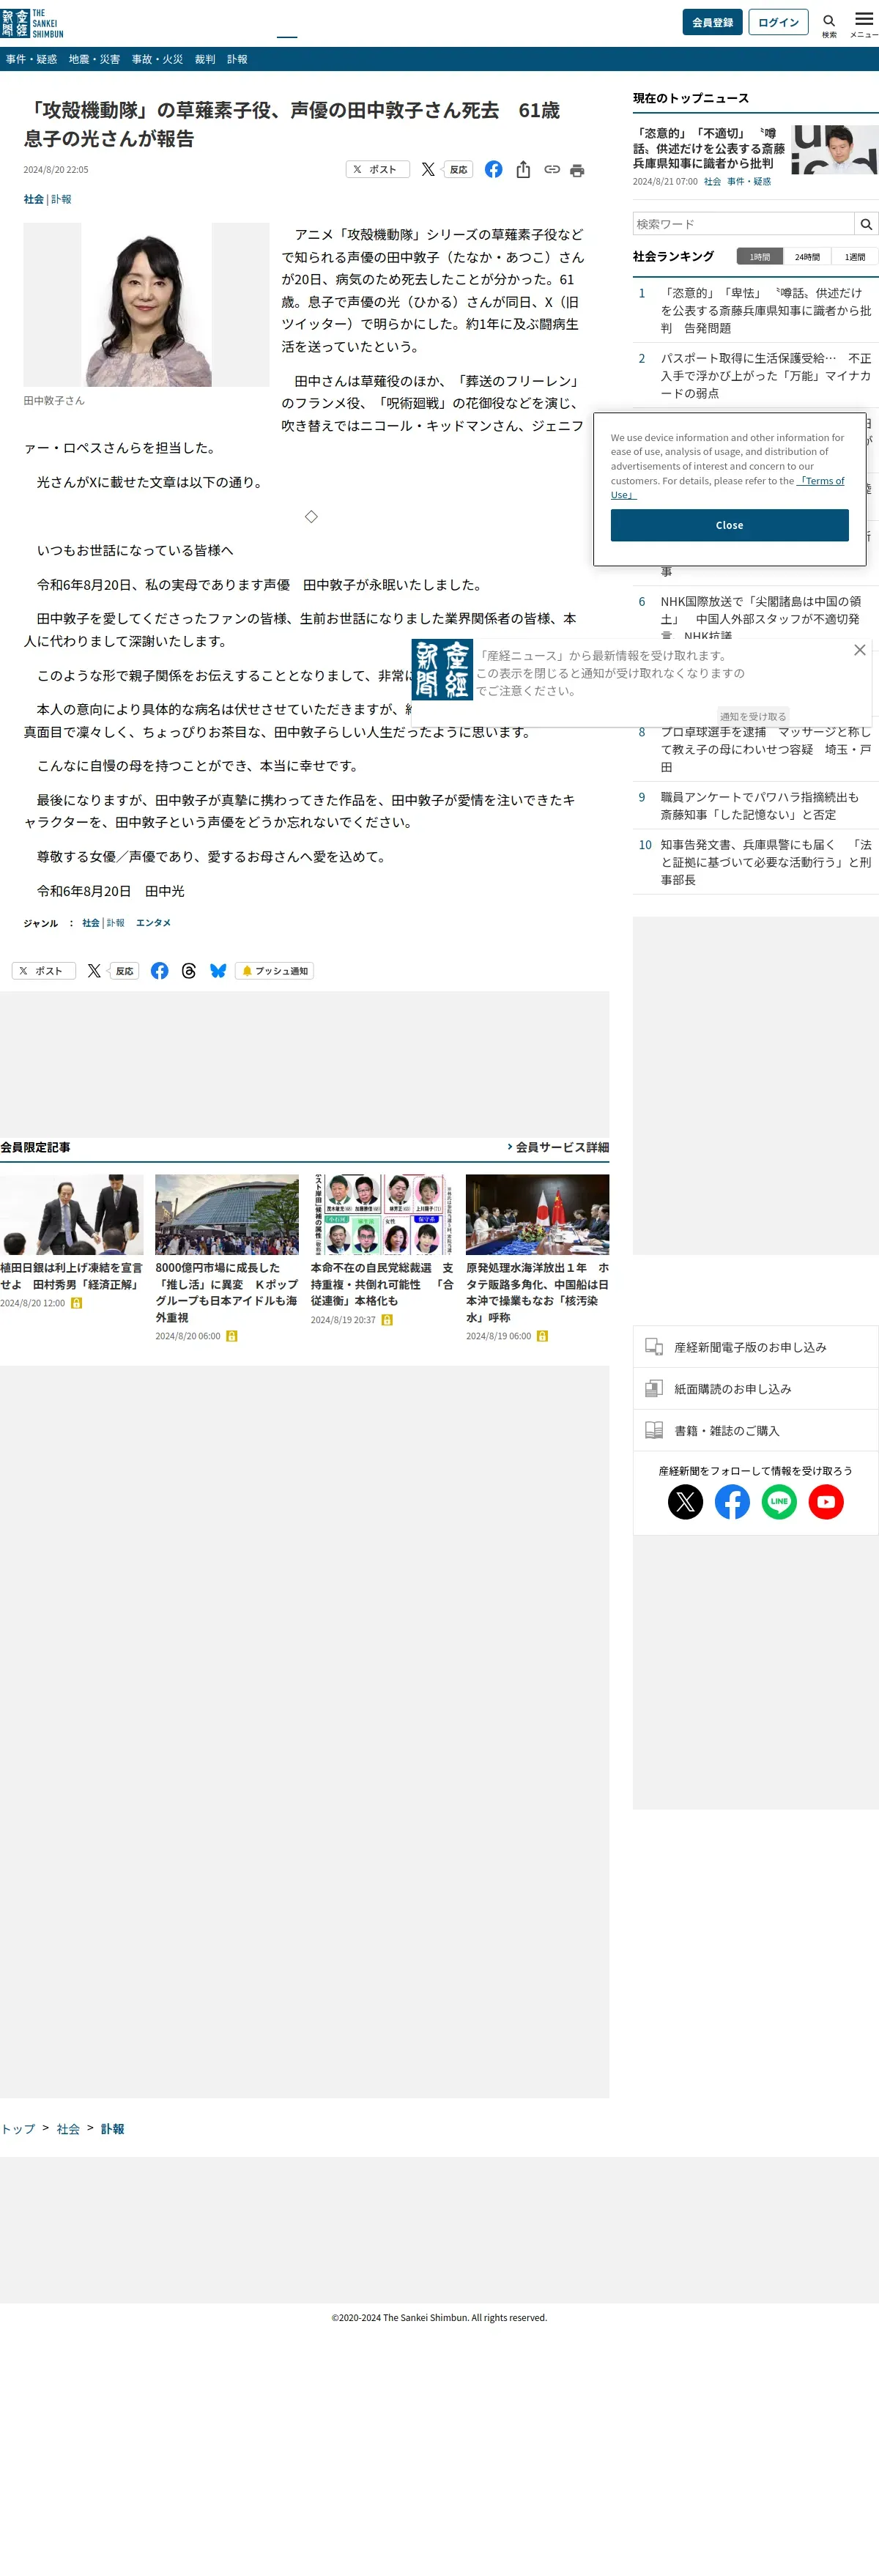Open ranking item 10 知事告発文書 article
This screenshot has width=879, height=2576.
765,862
